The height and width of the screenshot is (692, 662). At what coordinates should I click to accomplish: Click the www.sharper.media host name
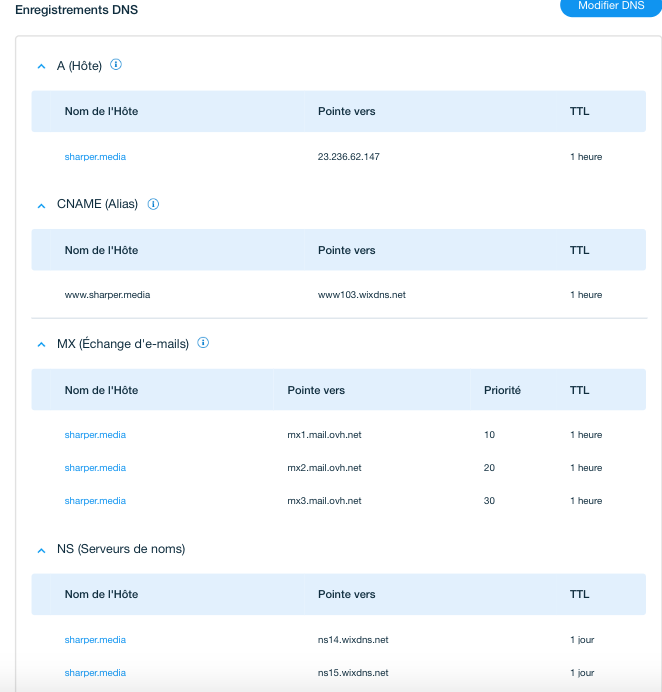click(107, 295)
